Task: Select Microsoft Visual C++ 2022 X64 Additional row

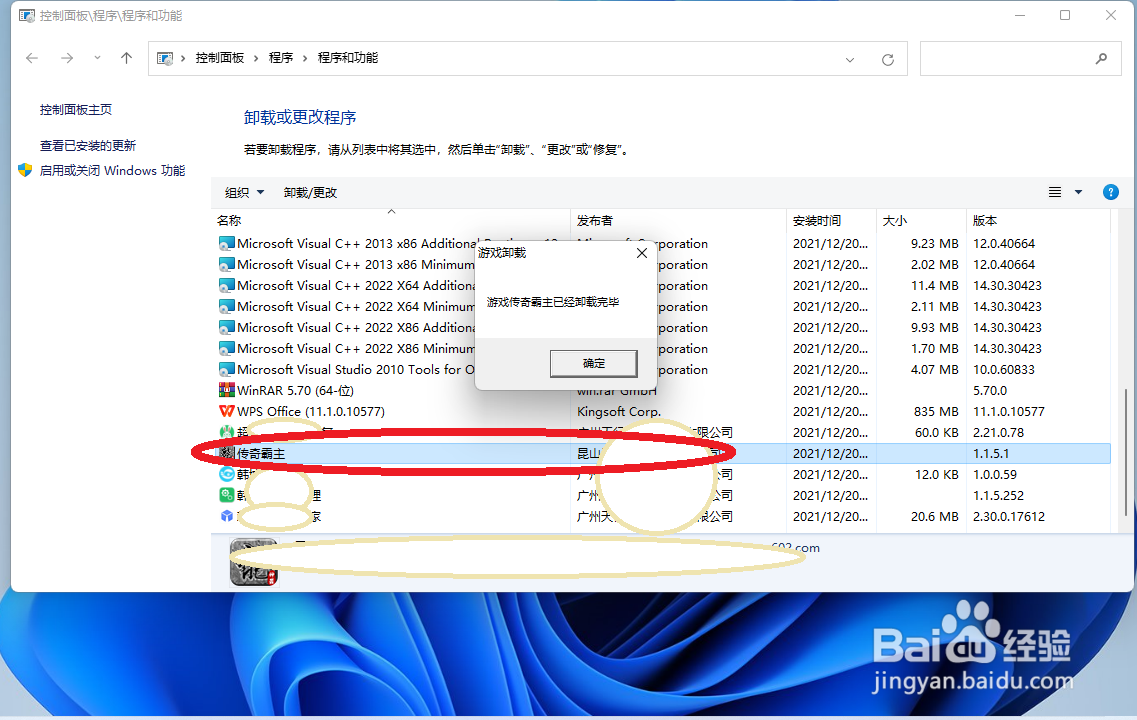Action: click(663, 286)
